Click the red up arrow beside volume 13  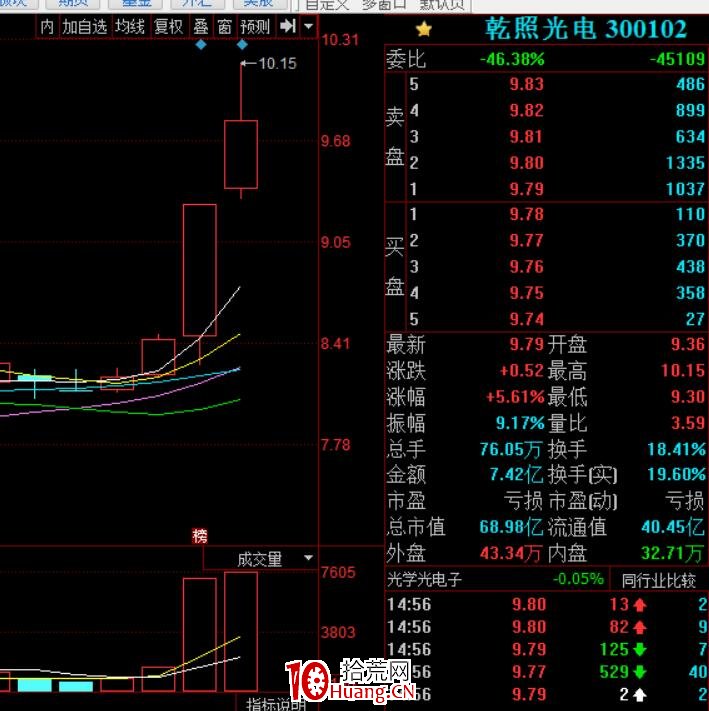(x=640, y=604)
